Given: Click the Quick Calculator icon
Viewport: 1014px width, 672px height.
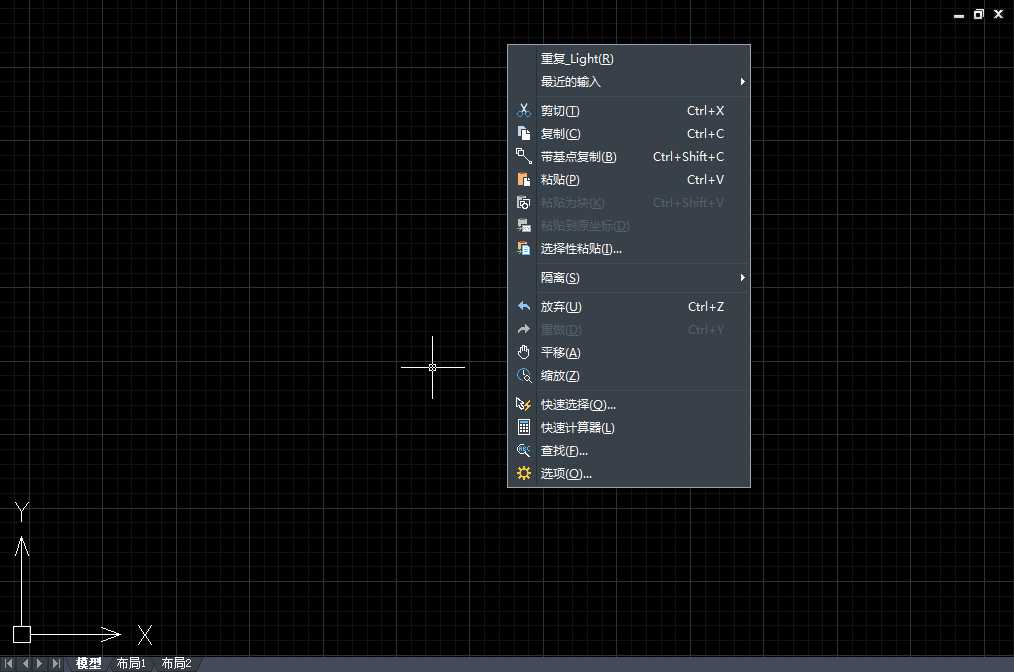Looking at the screenshot, I should (523, 428).
